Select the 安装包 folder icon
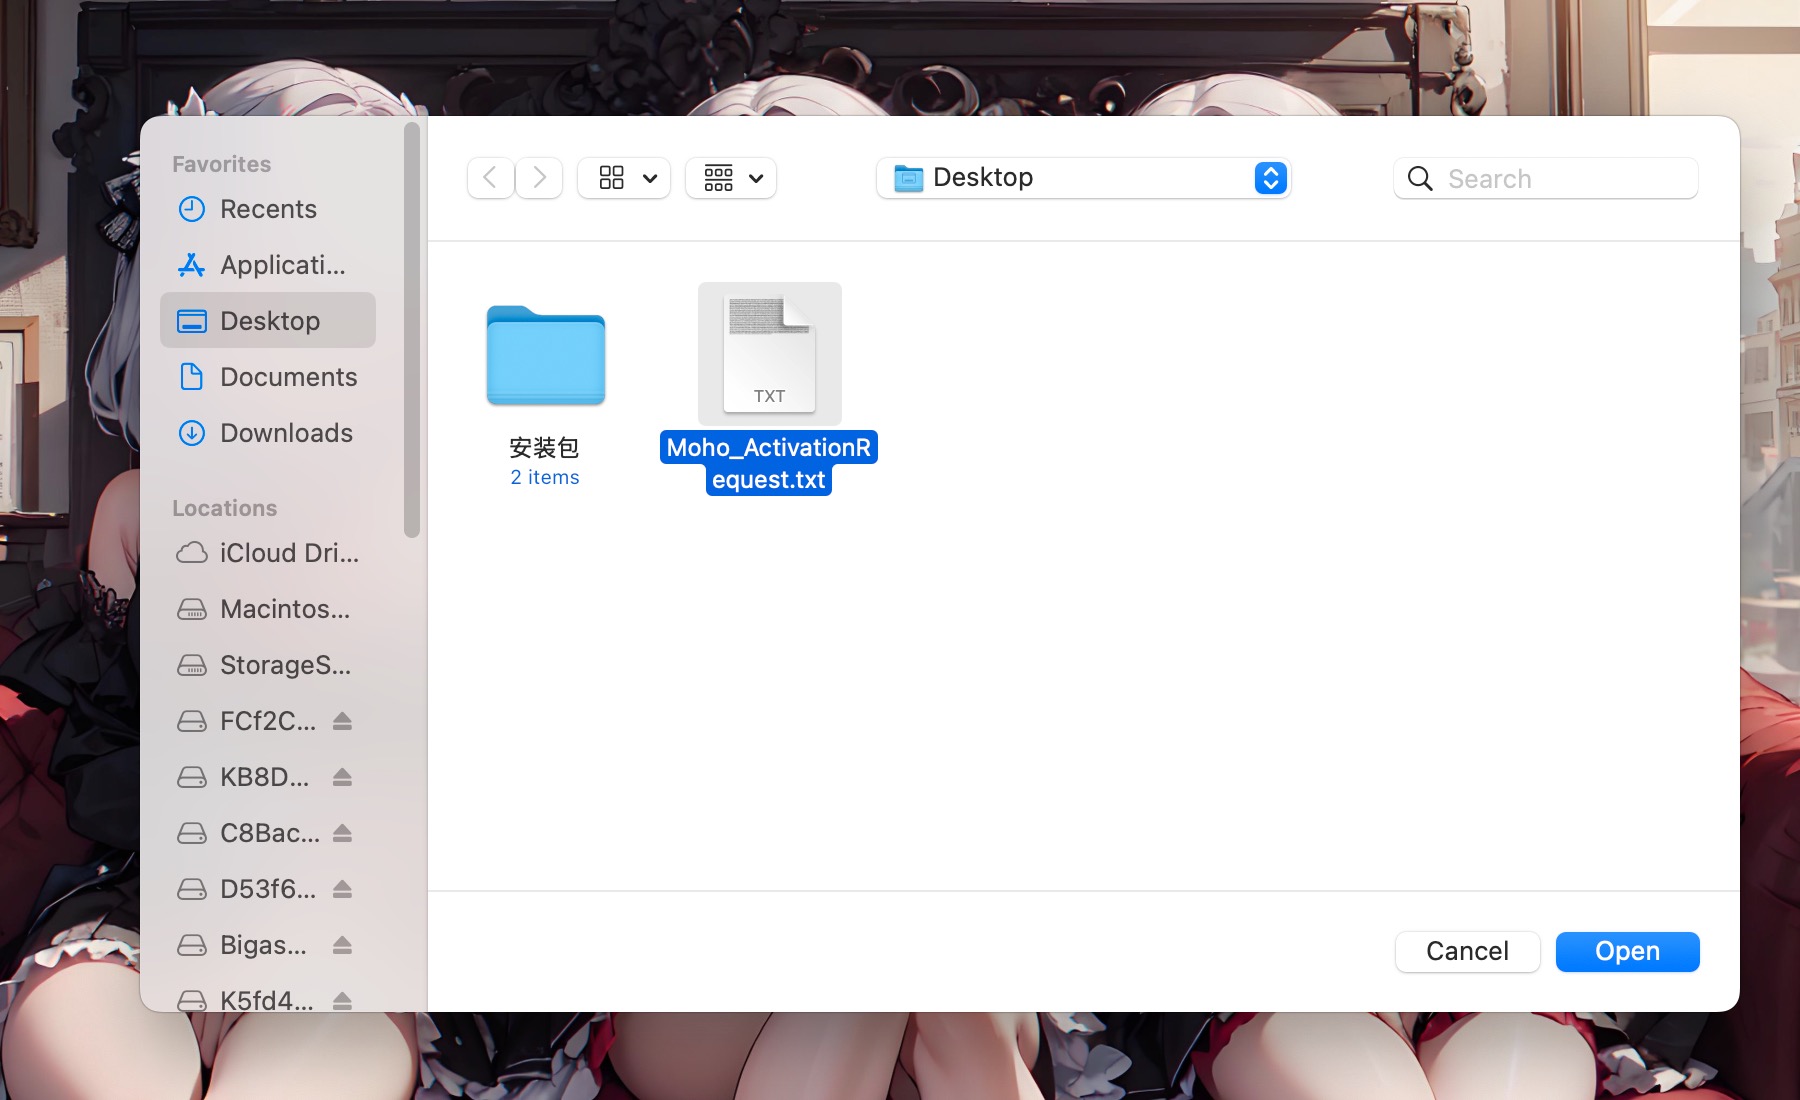This screenshot has height=1100, width=1800. 545,357
